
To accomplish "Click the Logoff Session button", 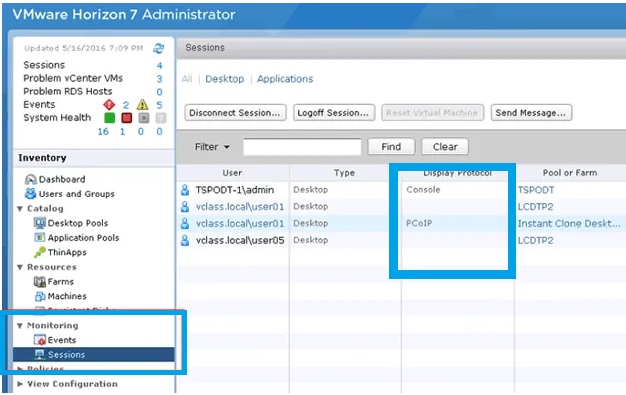I will coord(334,113).
